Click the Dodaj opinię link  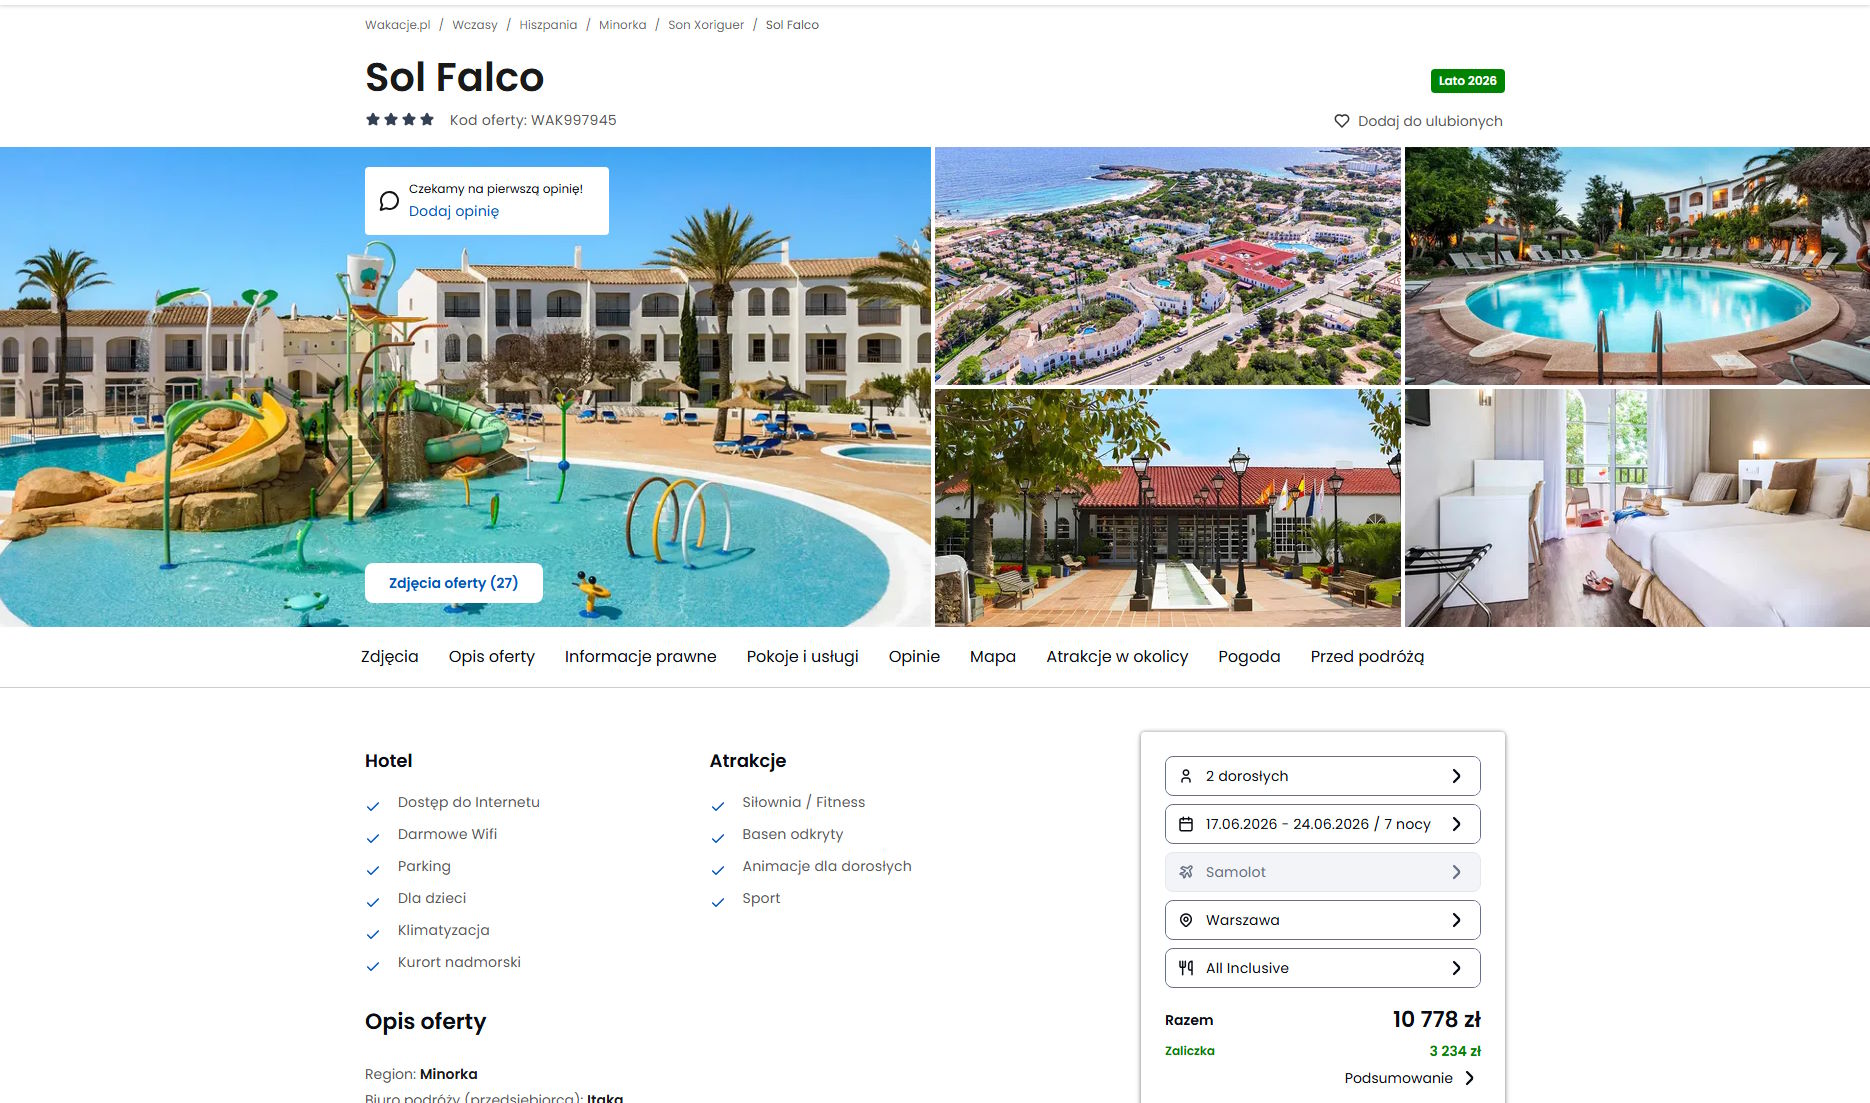tap(454, 211)
